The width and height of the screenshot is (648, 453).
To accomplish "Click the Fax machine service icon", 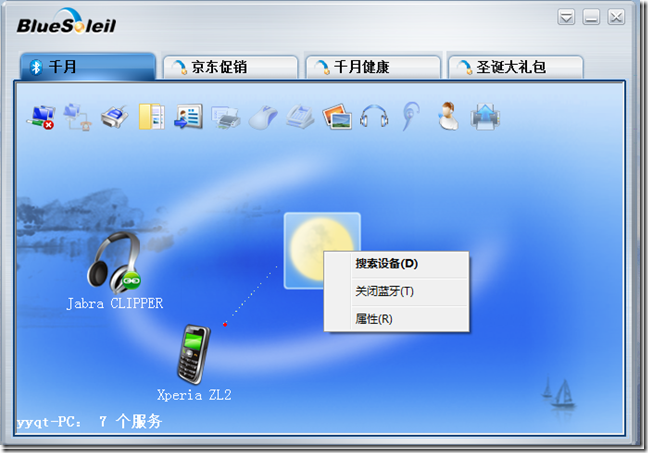I will 300,117.
